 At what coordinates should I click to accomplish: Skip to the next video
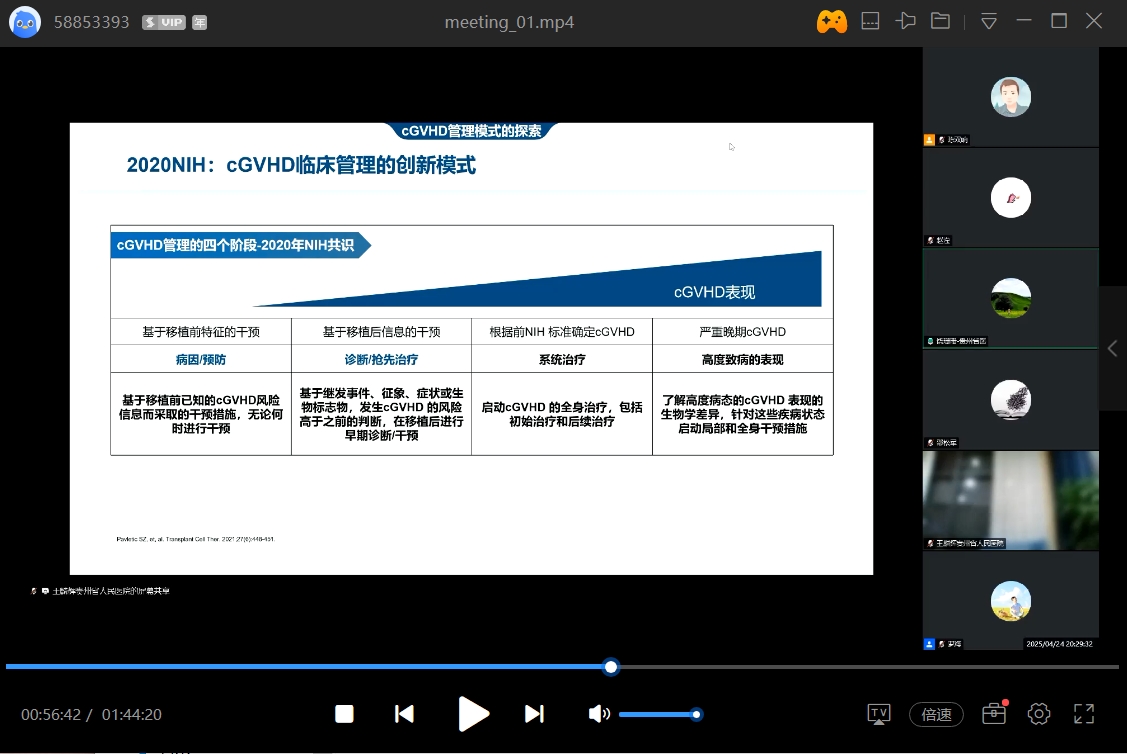coord(534,714)
